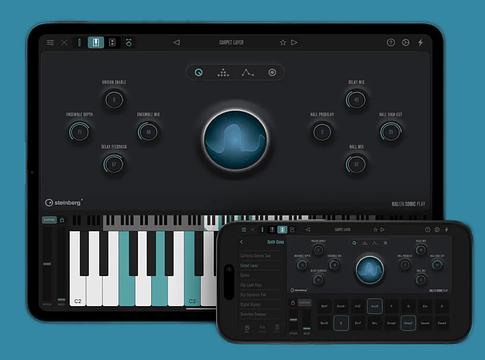Click the Hall High Cut knob on tablet

pos(391,132)
